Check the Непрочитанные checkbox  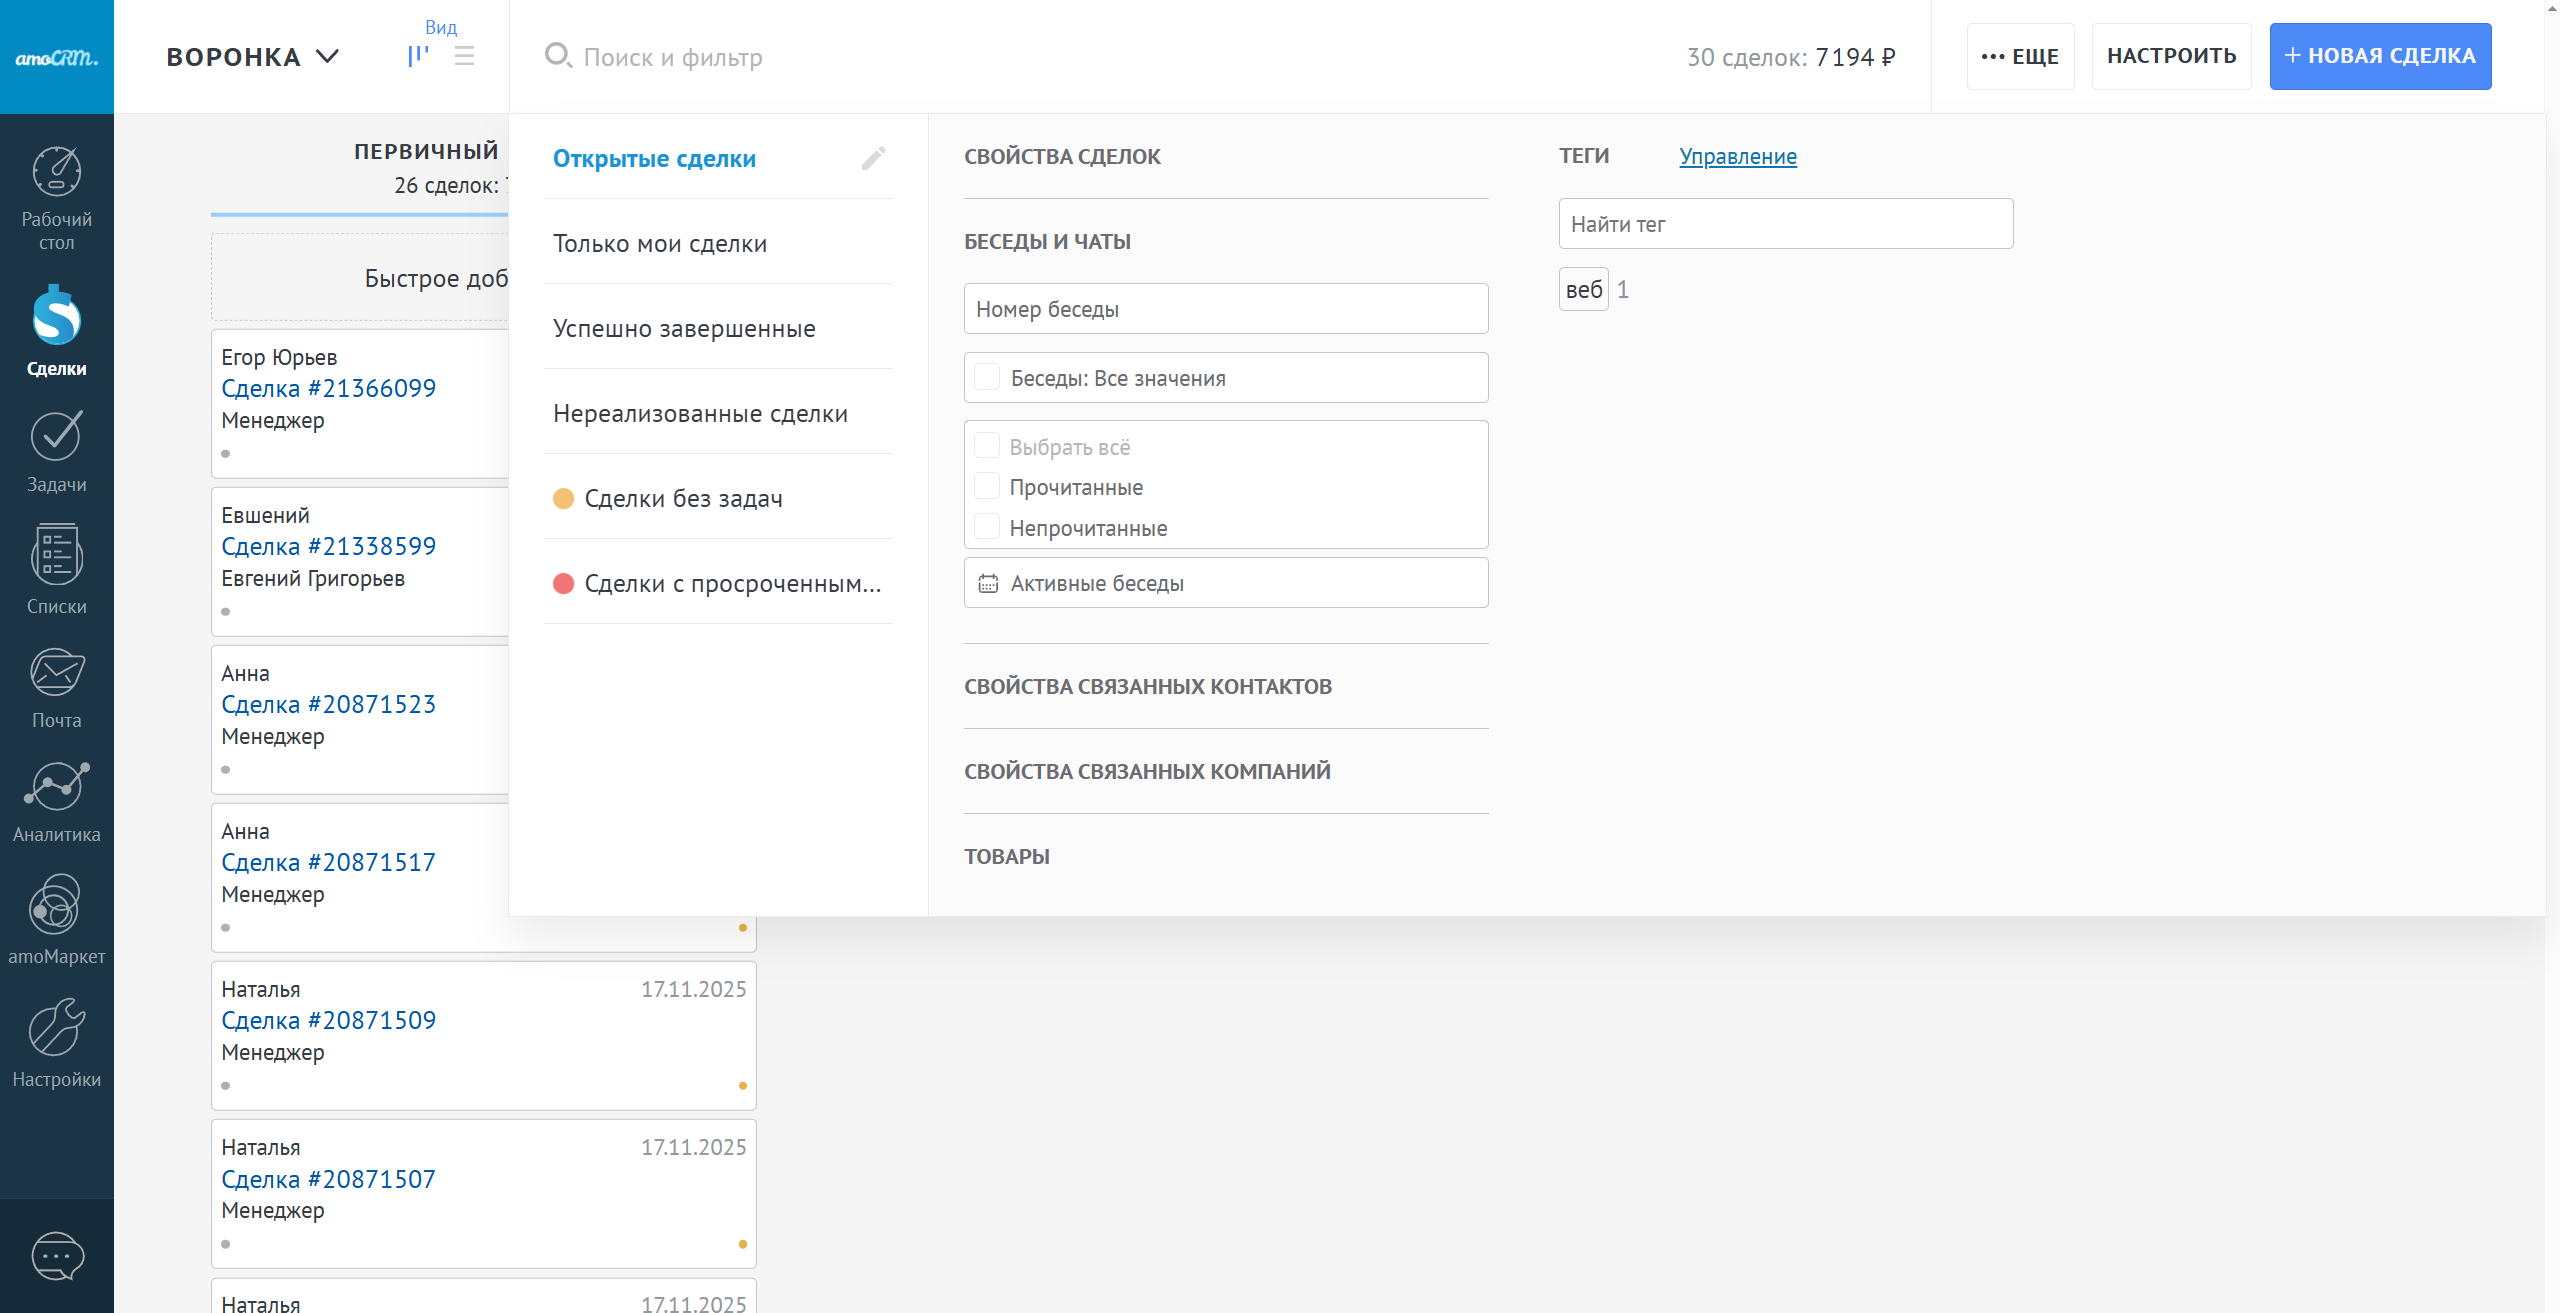[987, 528]
